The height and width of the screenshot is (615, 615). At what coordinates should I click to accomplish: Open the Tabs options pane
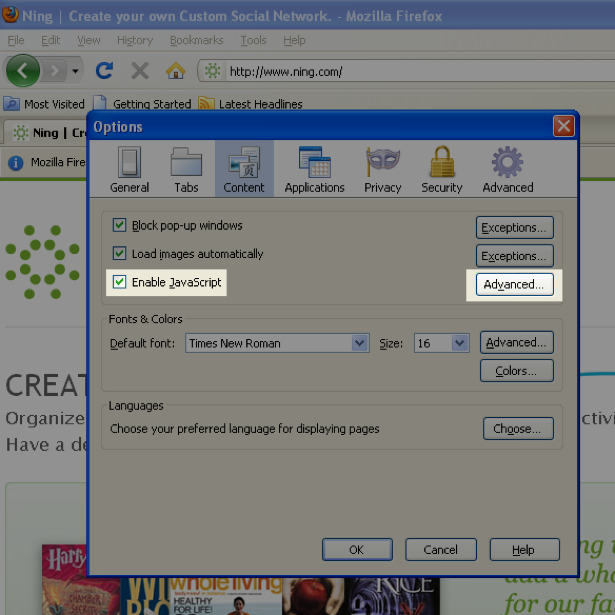[186, 169]
